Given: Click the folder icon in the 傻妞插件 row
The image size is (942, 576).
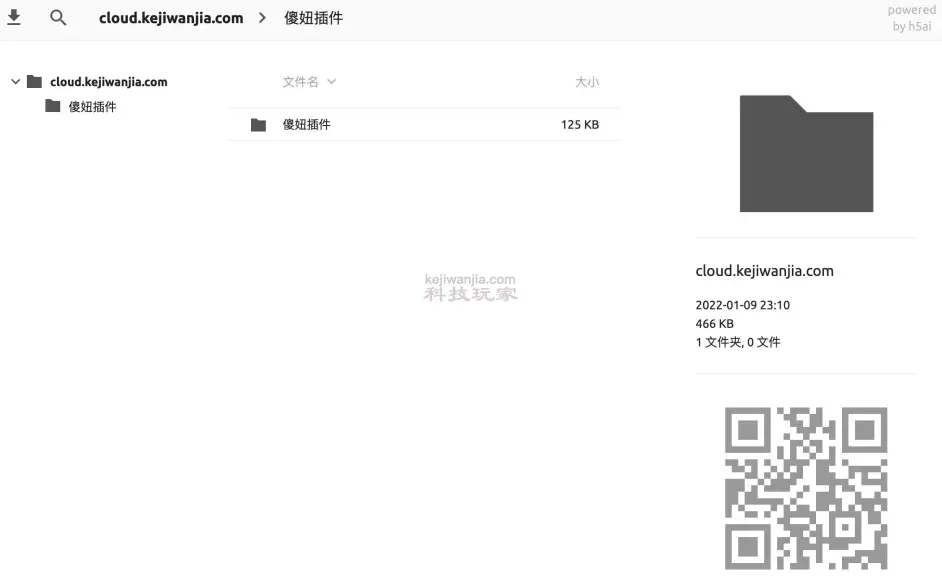Looking at the screenshot, I should coord(258,125).
